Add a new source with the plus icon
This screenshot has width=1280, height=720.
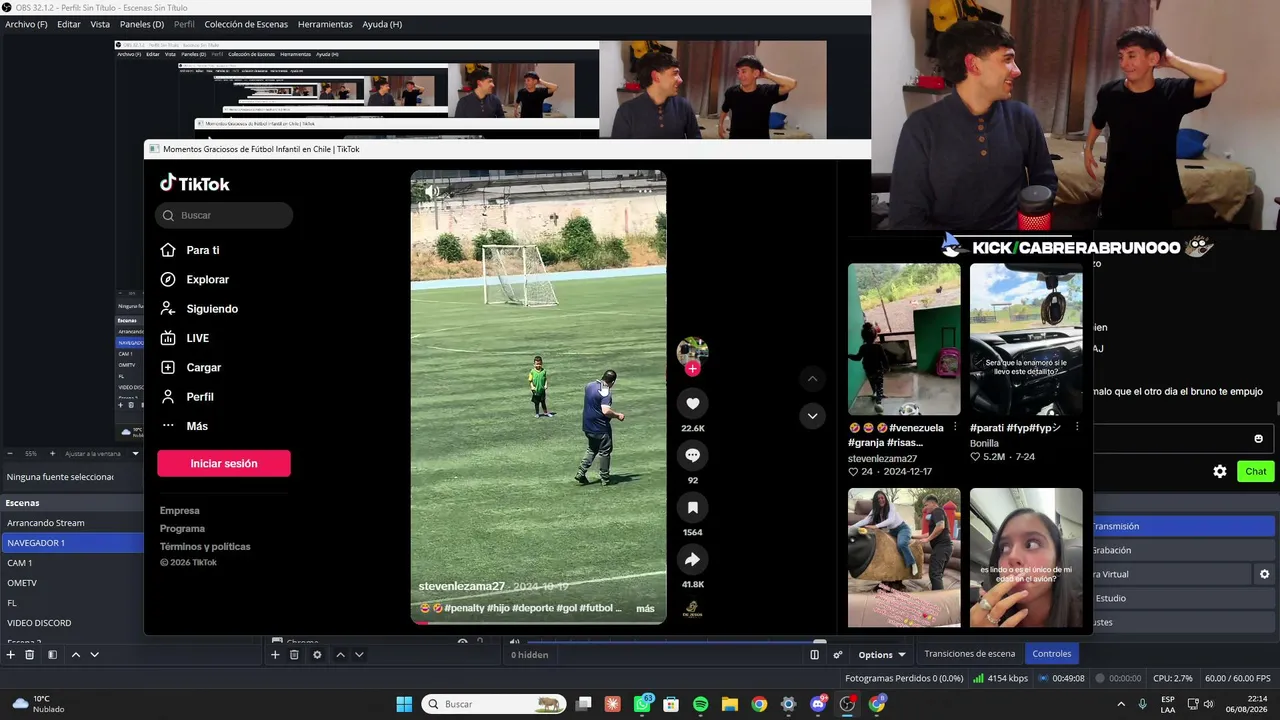275,655
